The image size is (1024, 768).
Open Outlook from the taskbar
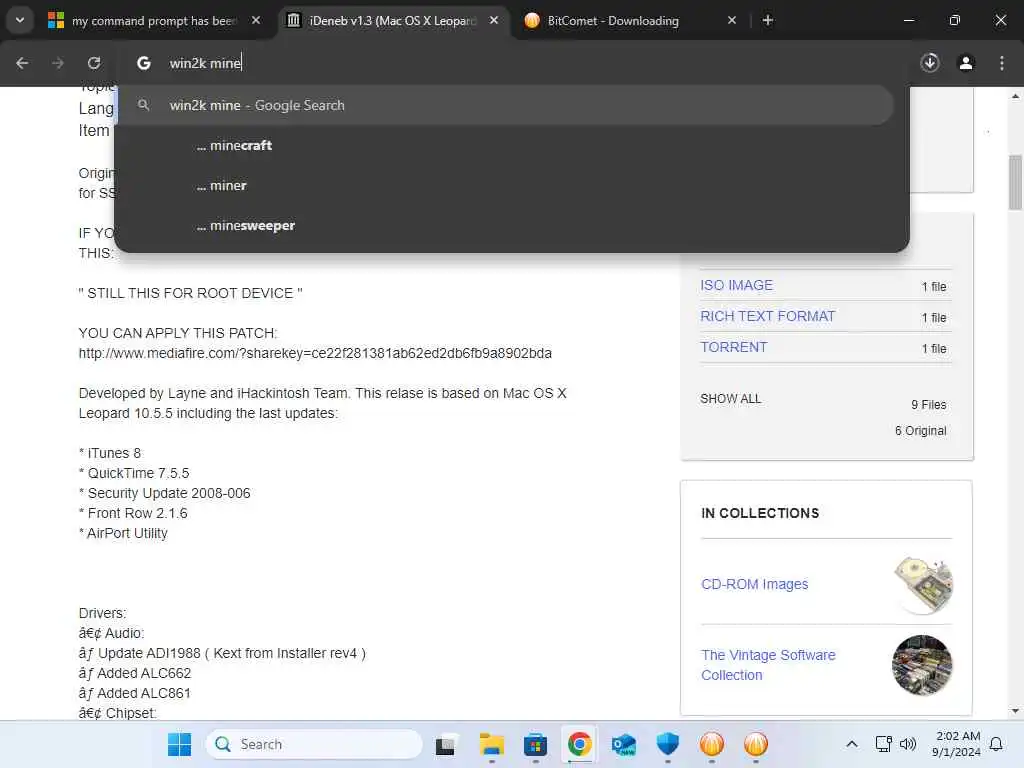(624, 744)
